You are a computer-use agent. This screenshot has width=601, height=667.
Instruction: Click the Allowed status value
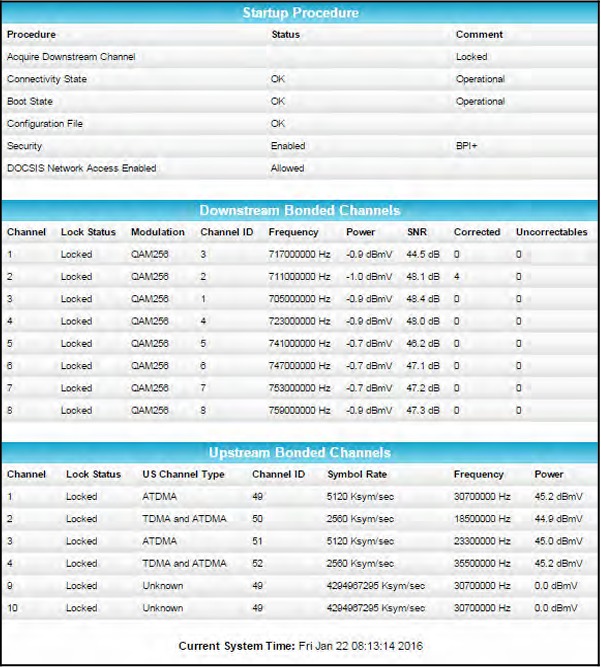coord(287,168)
